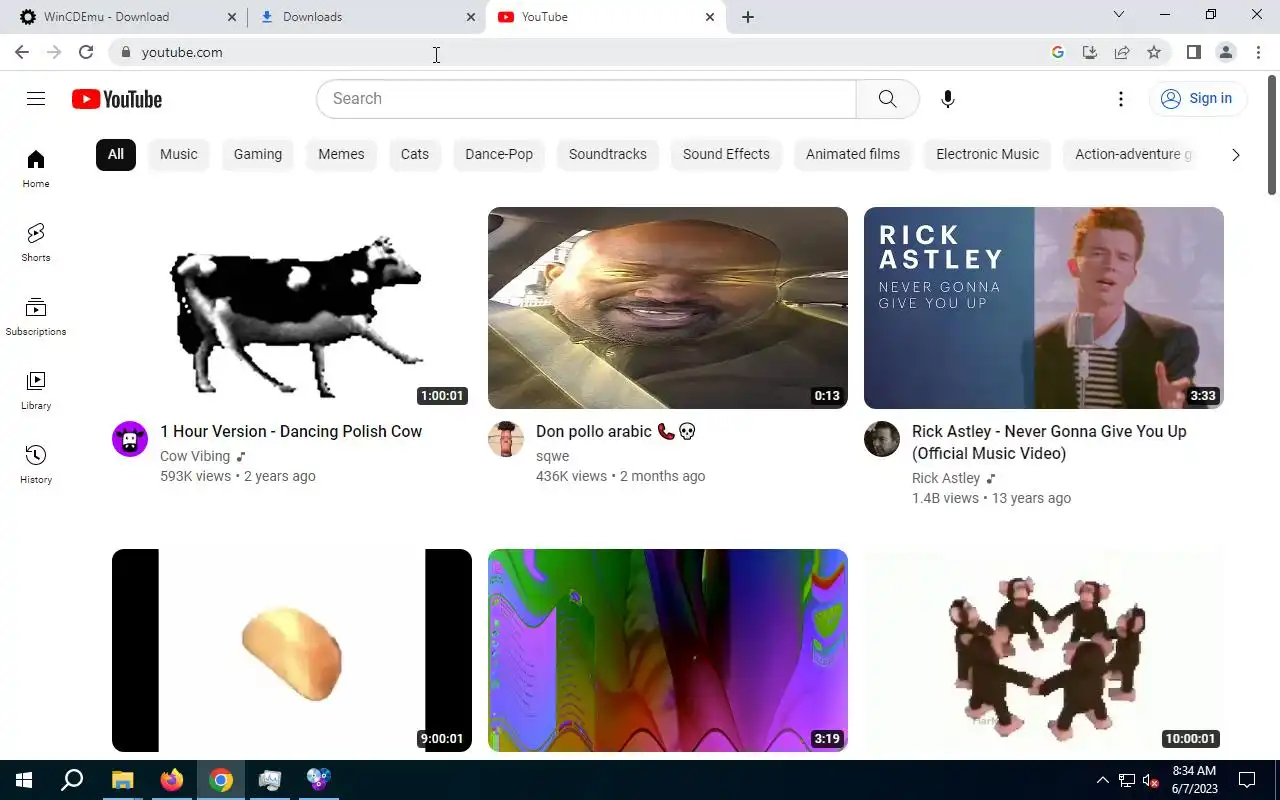Screen dimensions: 1280x800
Task: Filter by Memes chip
Action: (x=341, y=154)
